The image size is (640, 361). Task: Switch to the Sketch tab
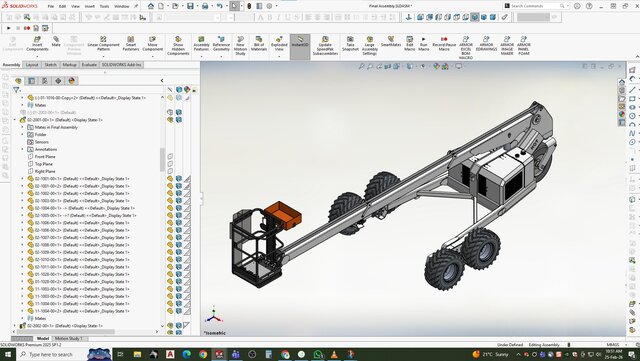coord(51,65)
